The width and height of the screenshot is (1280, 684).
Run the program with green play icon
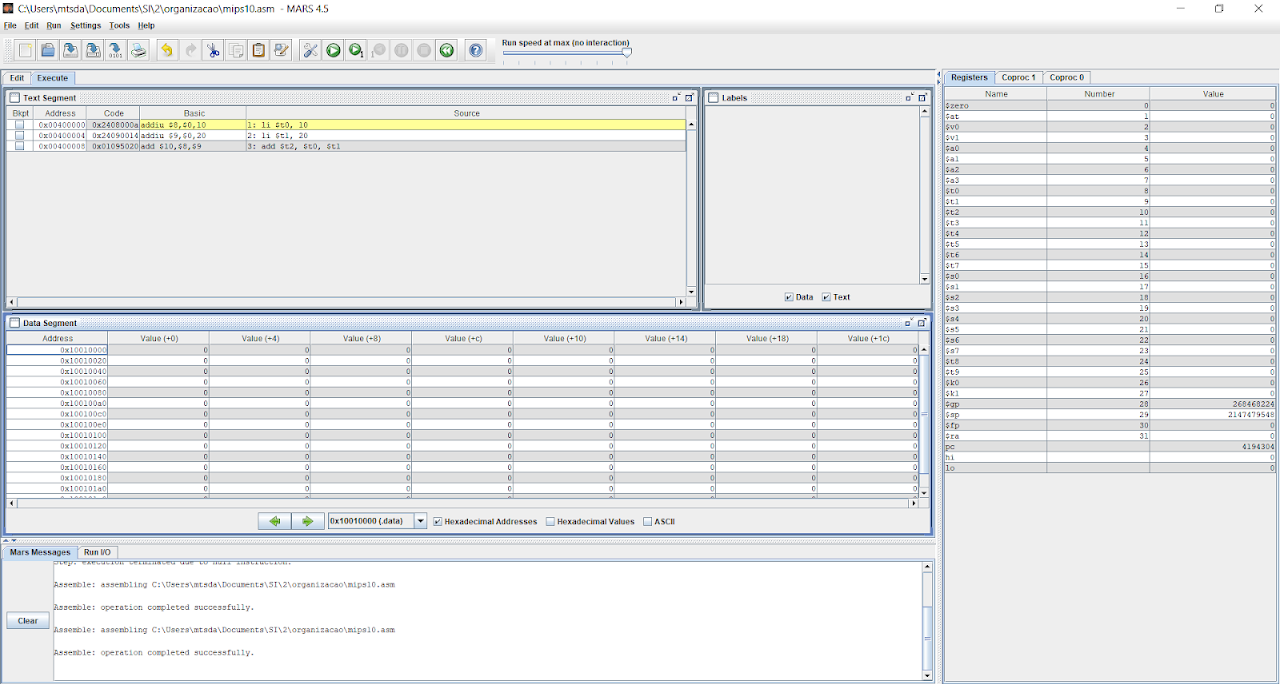[333, 50]
